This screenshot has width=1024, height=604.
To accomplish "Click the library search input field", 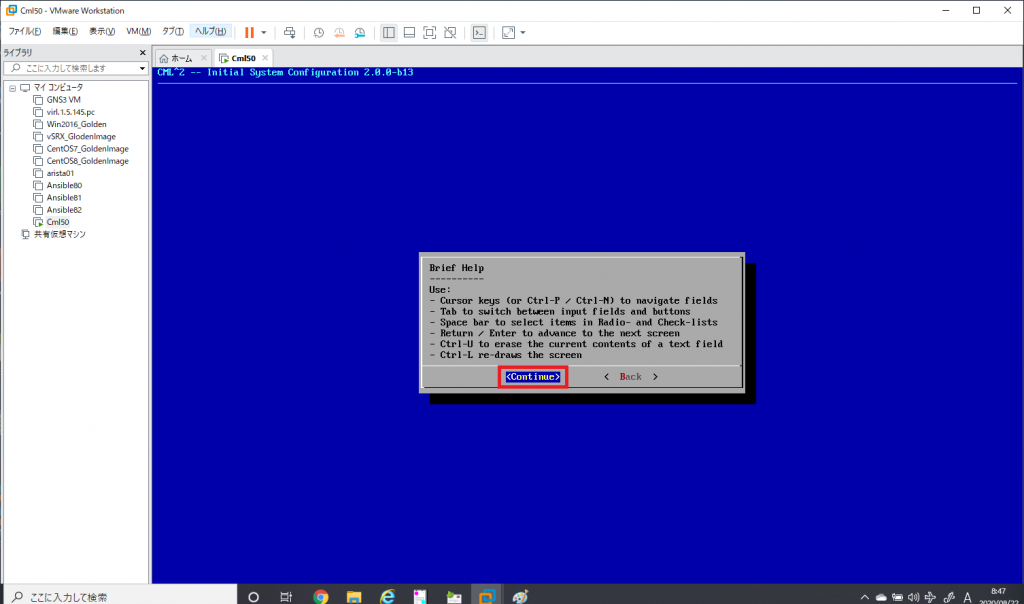I will click(x=70, y=69).
